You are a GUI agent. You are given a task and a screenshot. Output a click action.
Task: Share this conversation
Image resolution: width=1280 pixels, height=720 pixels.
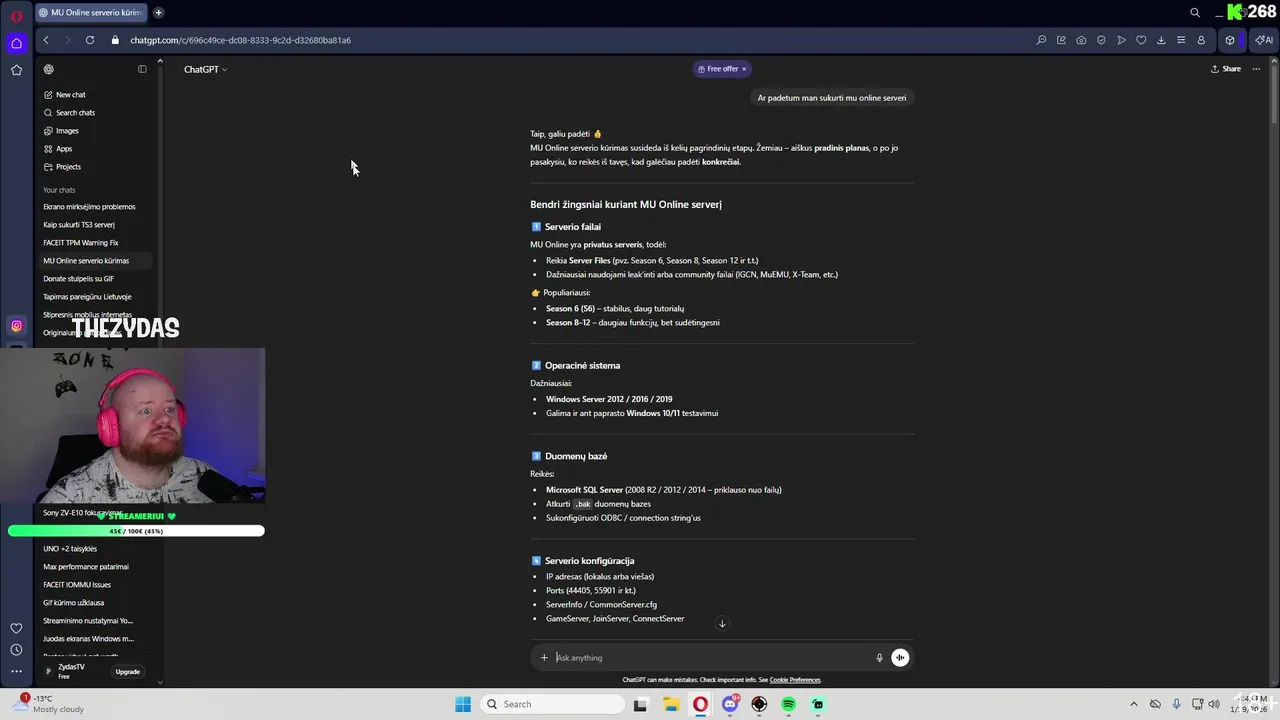[x=1226, y=69]
